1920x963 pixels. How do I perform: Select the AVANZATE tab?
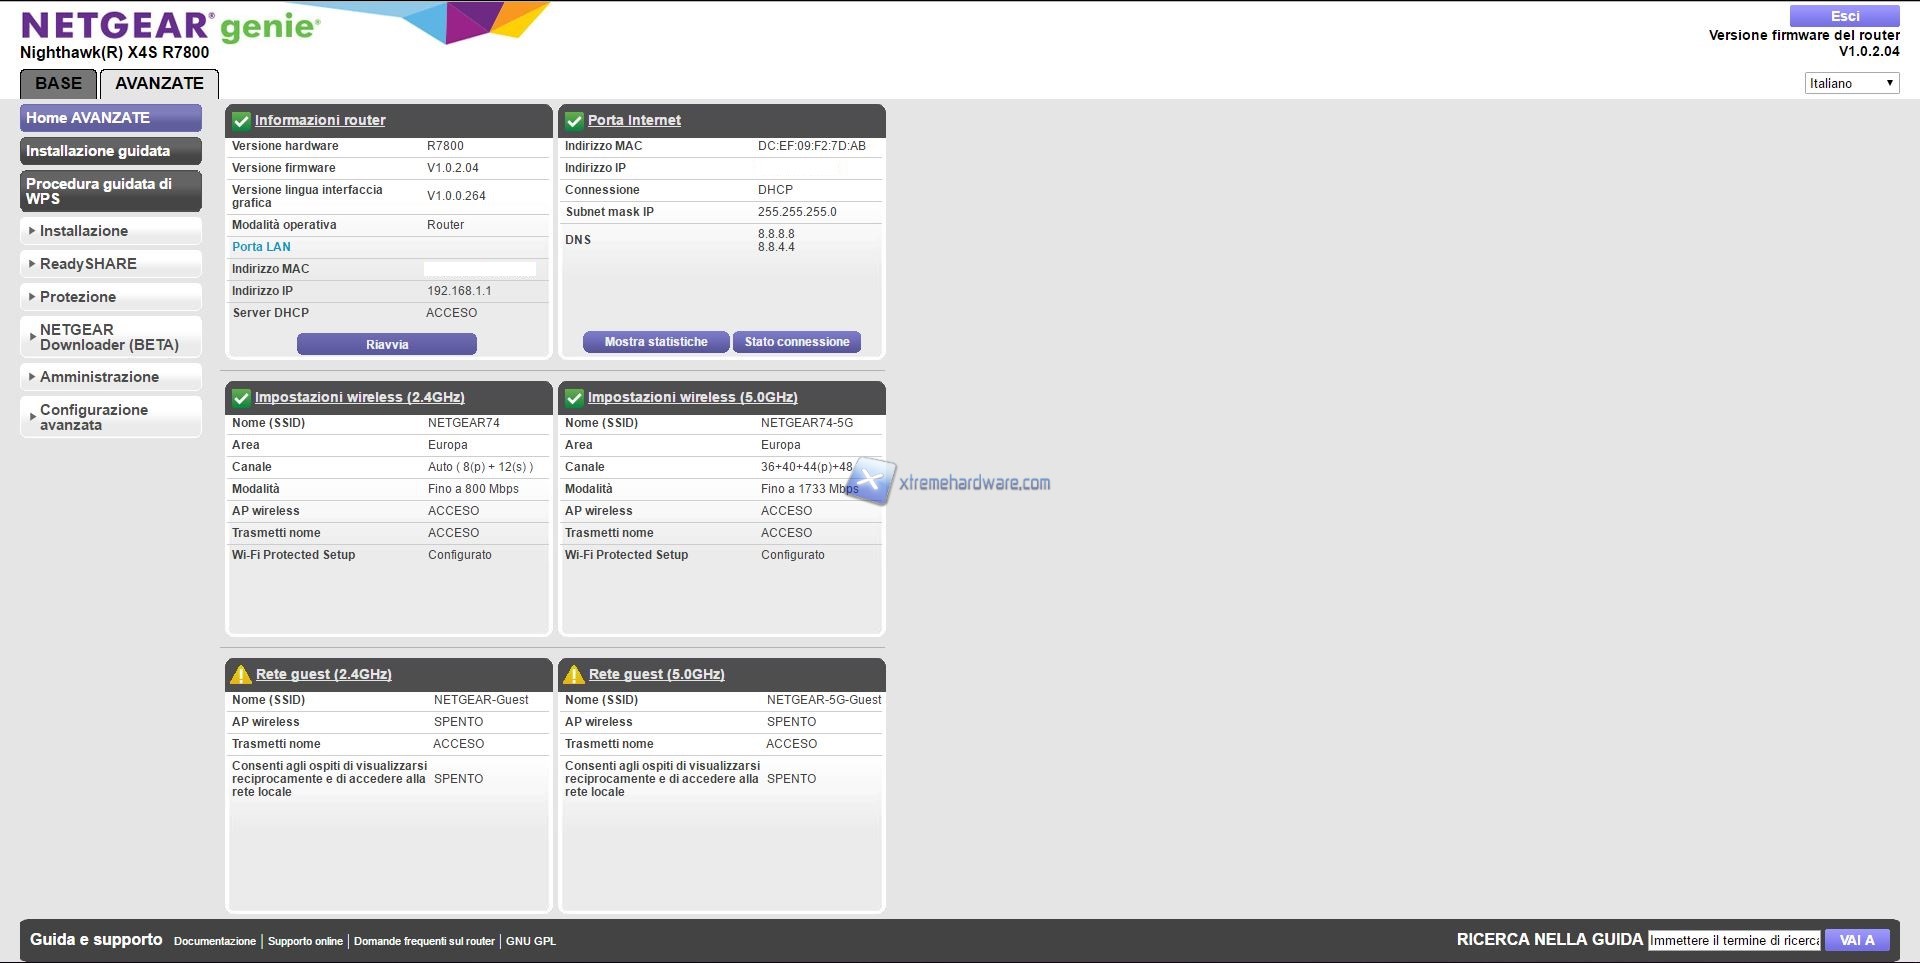pyautogui.click(x=159, y=84)
